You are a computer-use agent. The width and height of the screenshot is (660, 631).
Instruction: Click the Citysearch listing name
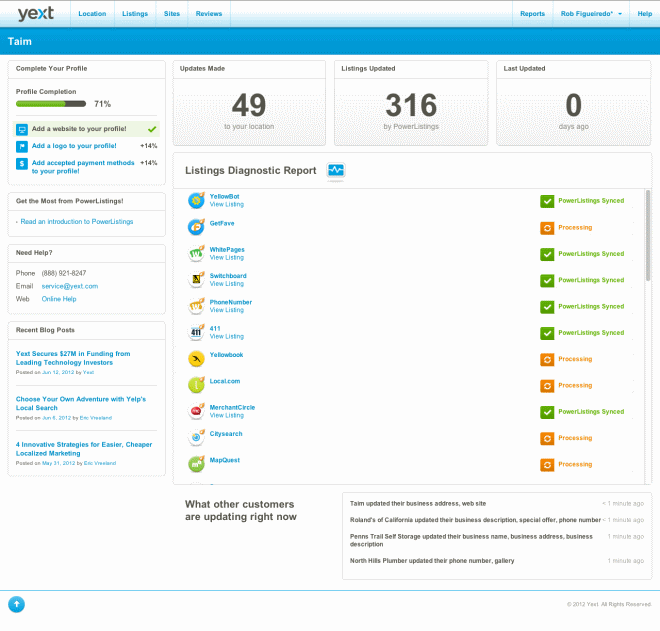pyautogui.click(x=226, y=434)
